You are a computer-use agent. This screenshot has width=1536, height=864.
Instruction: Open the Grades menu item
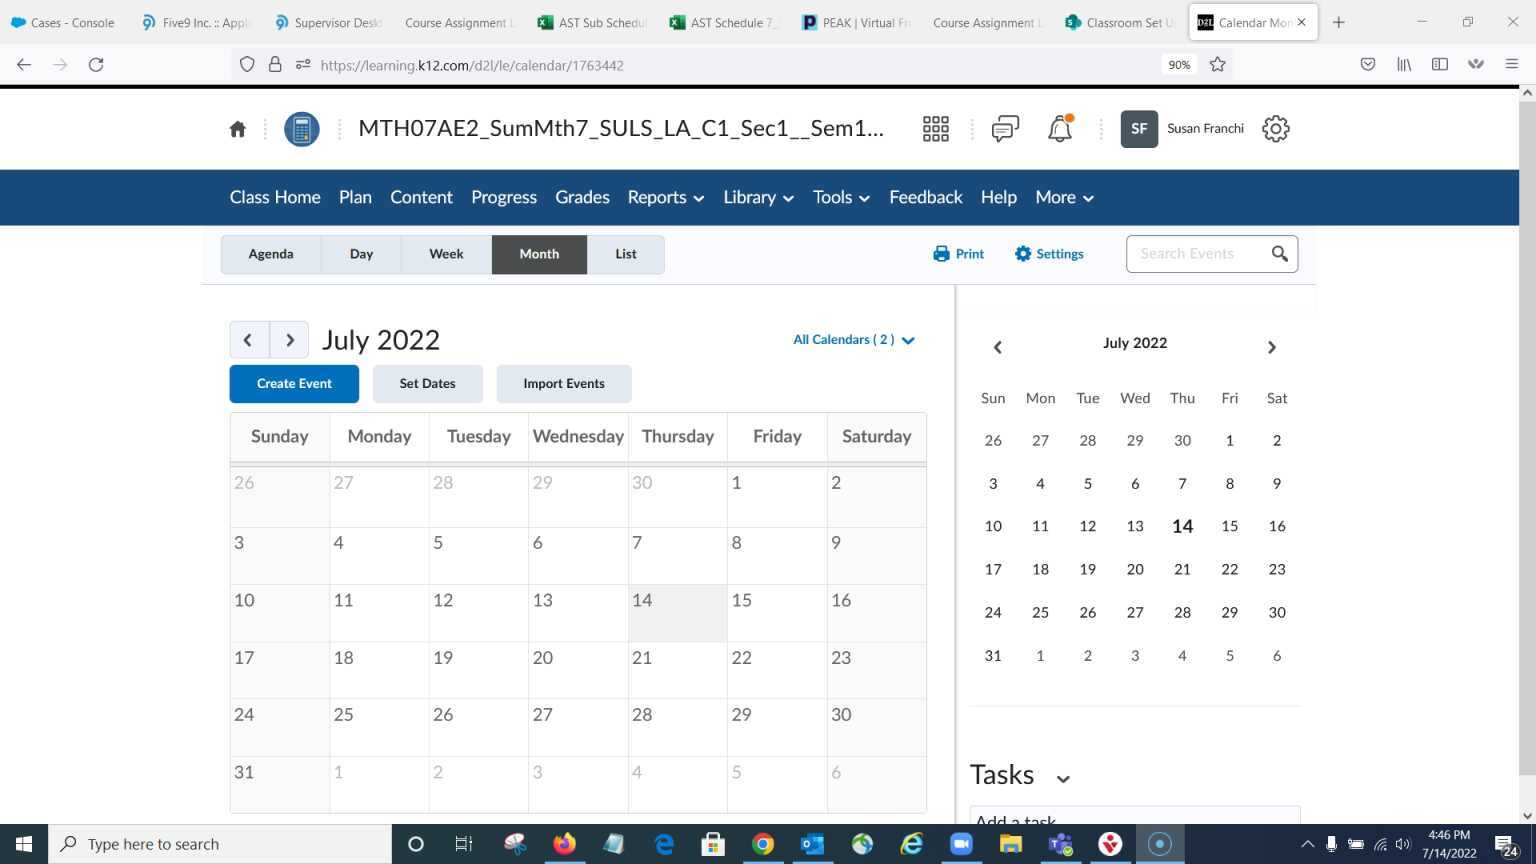(582, 197)
